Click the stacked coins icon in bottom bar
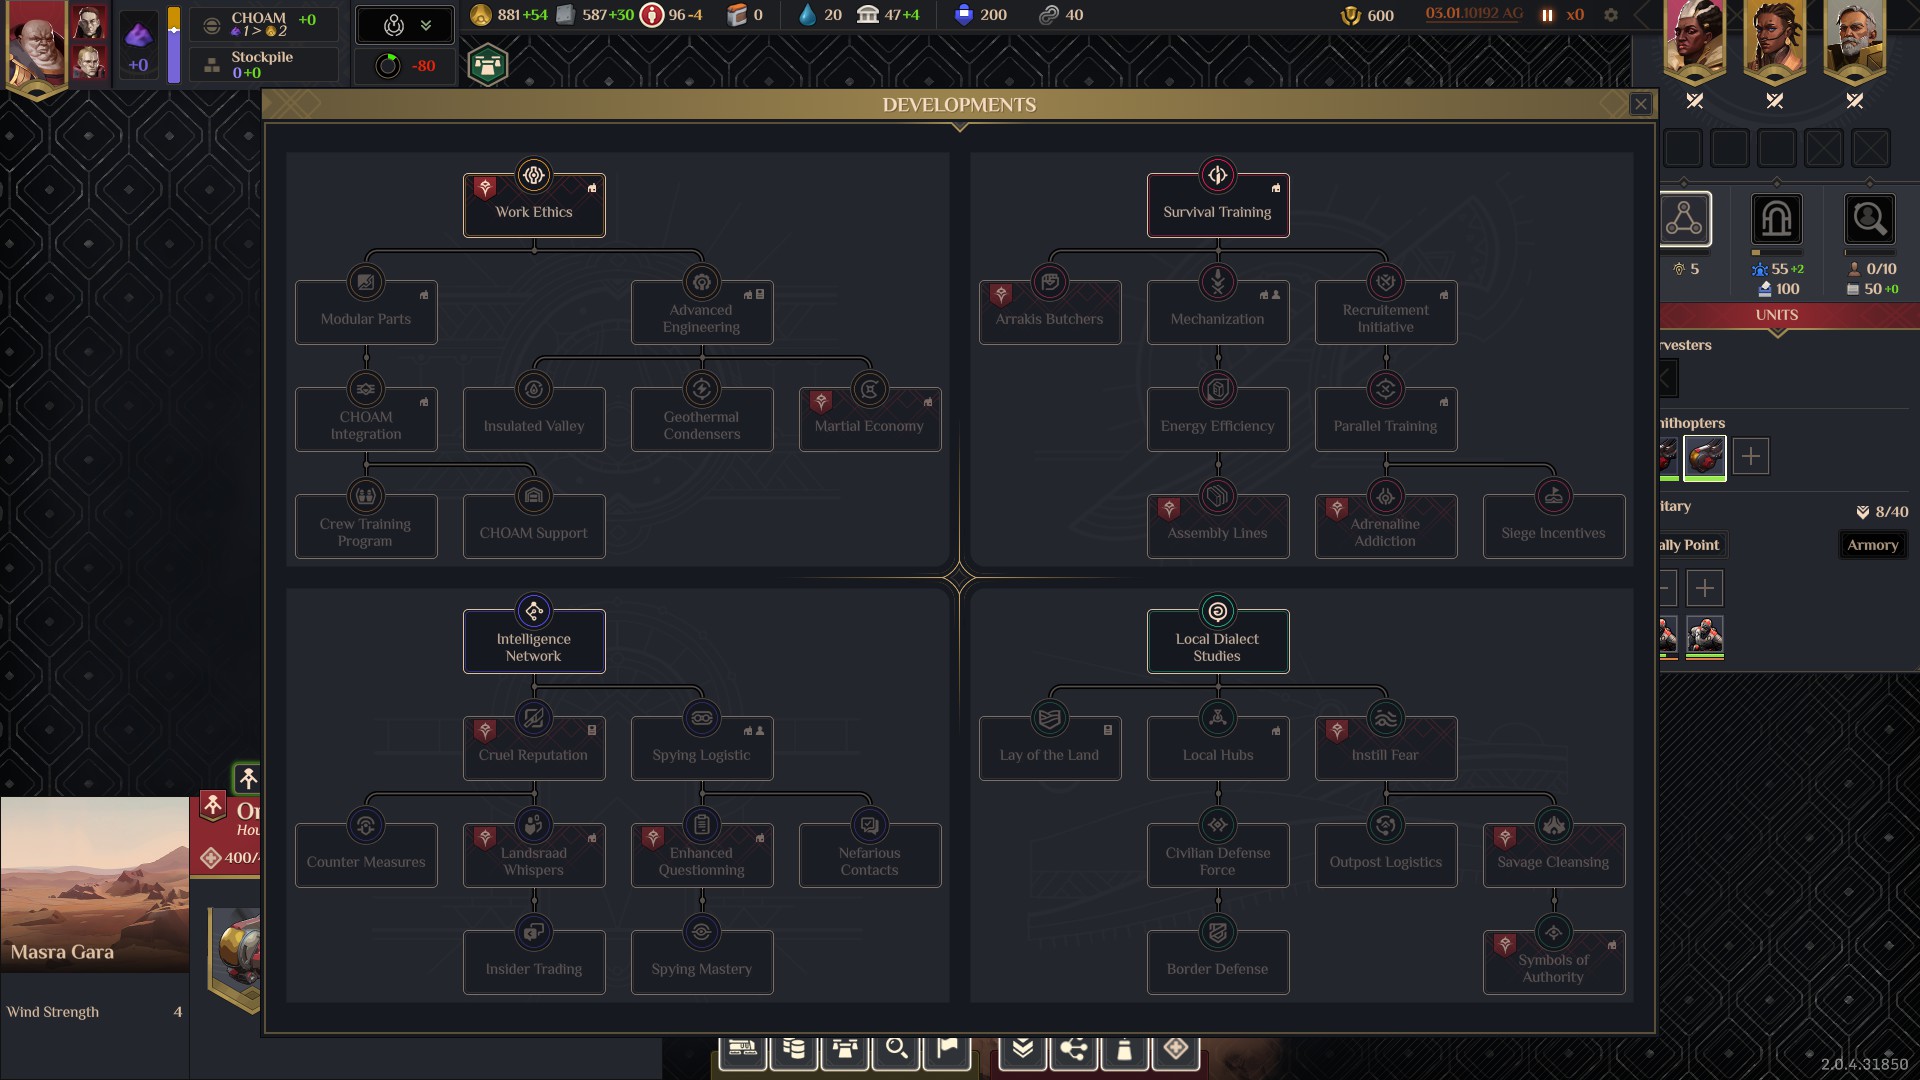This screenshot has width=1920, height=1080. [794, 1048]
